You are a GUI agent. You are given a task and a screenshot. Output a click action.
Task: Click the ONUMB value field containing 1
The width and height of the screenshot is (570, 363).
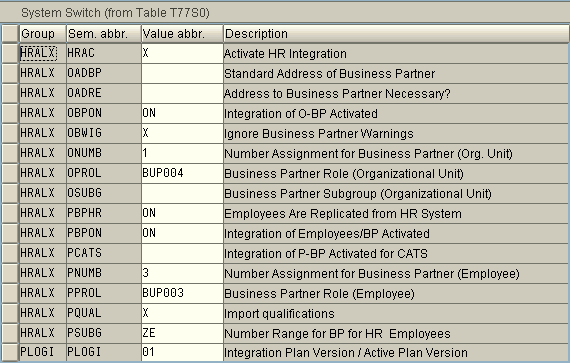coord(182,153)
